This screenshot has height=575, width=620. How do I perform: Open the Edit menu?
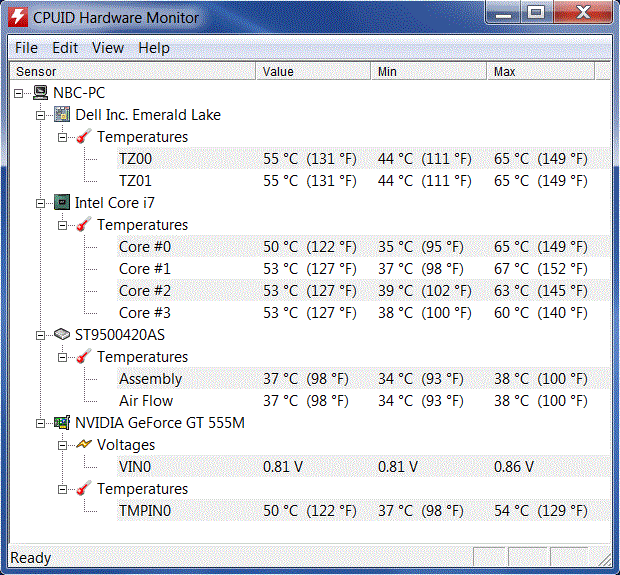[x=65, y=48]
